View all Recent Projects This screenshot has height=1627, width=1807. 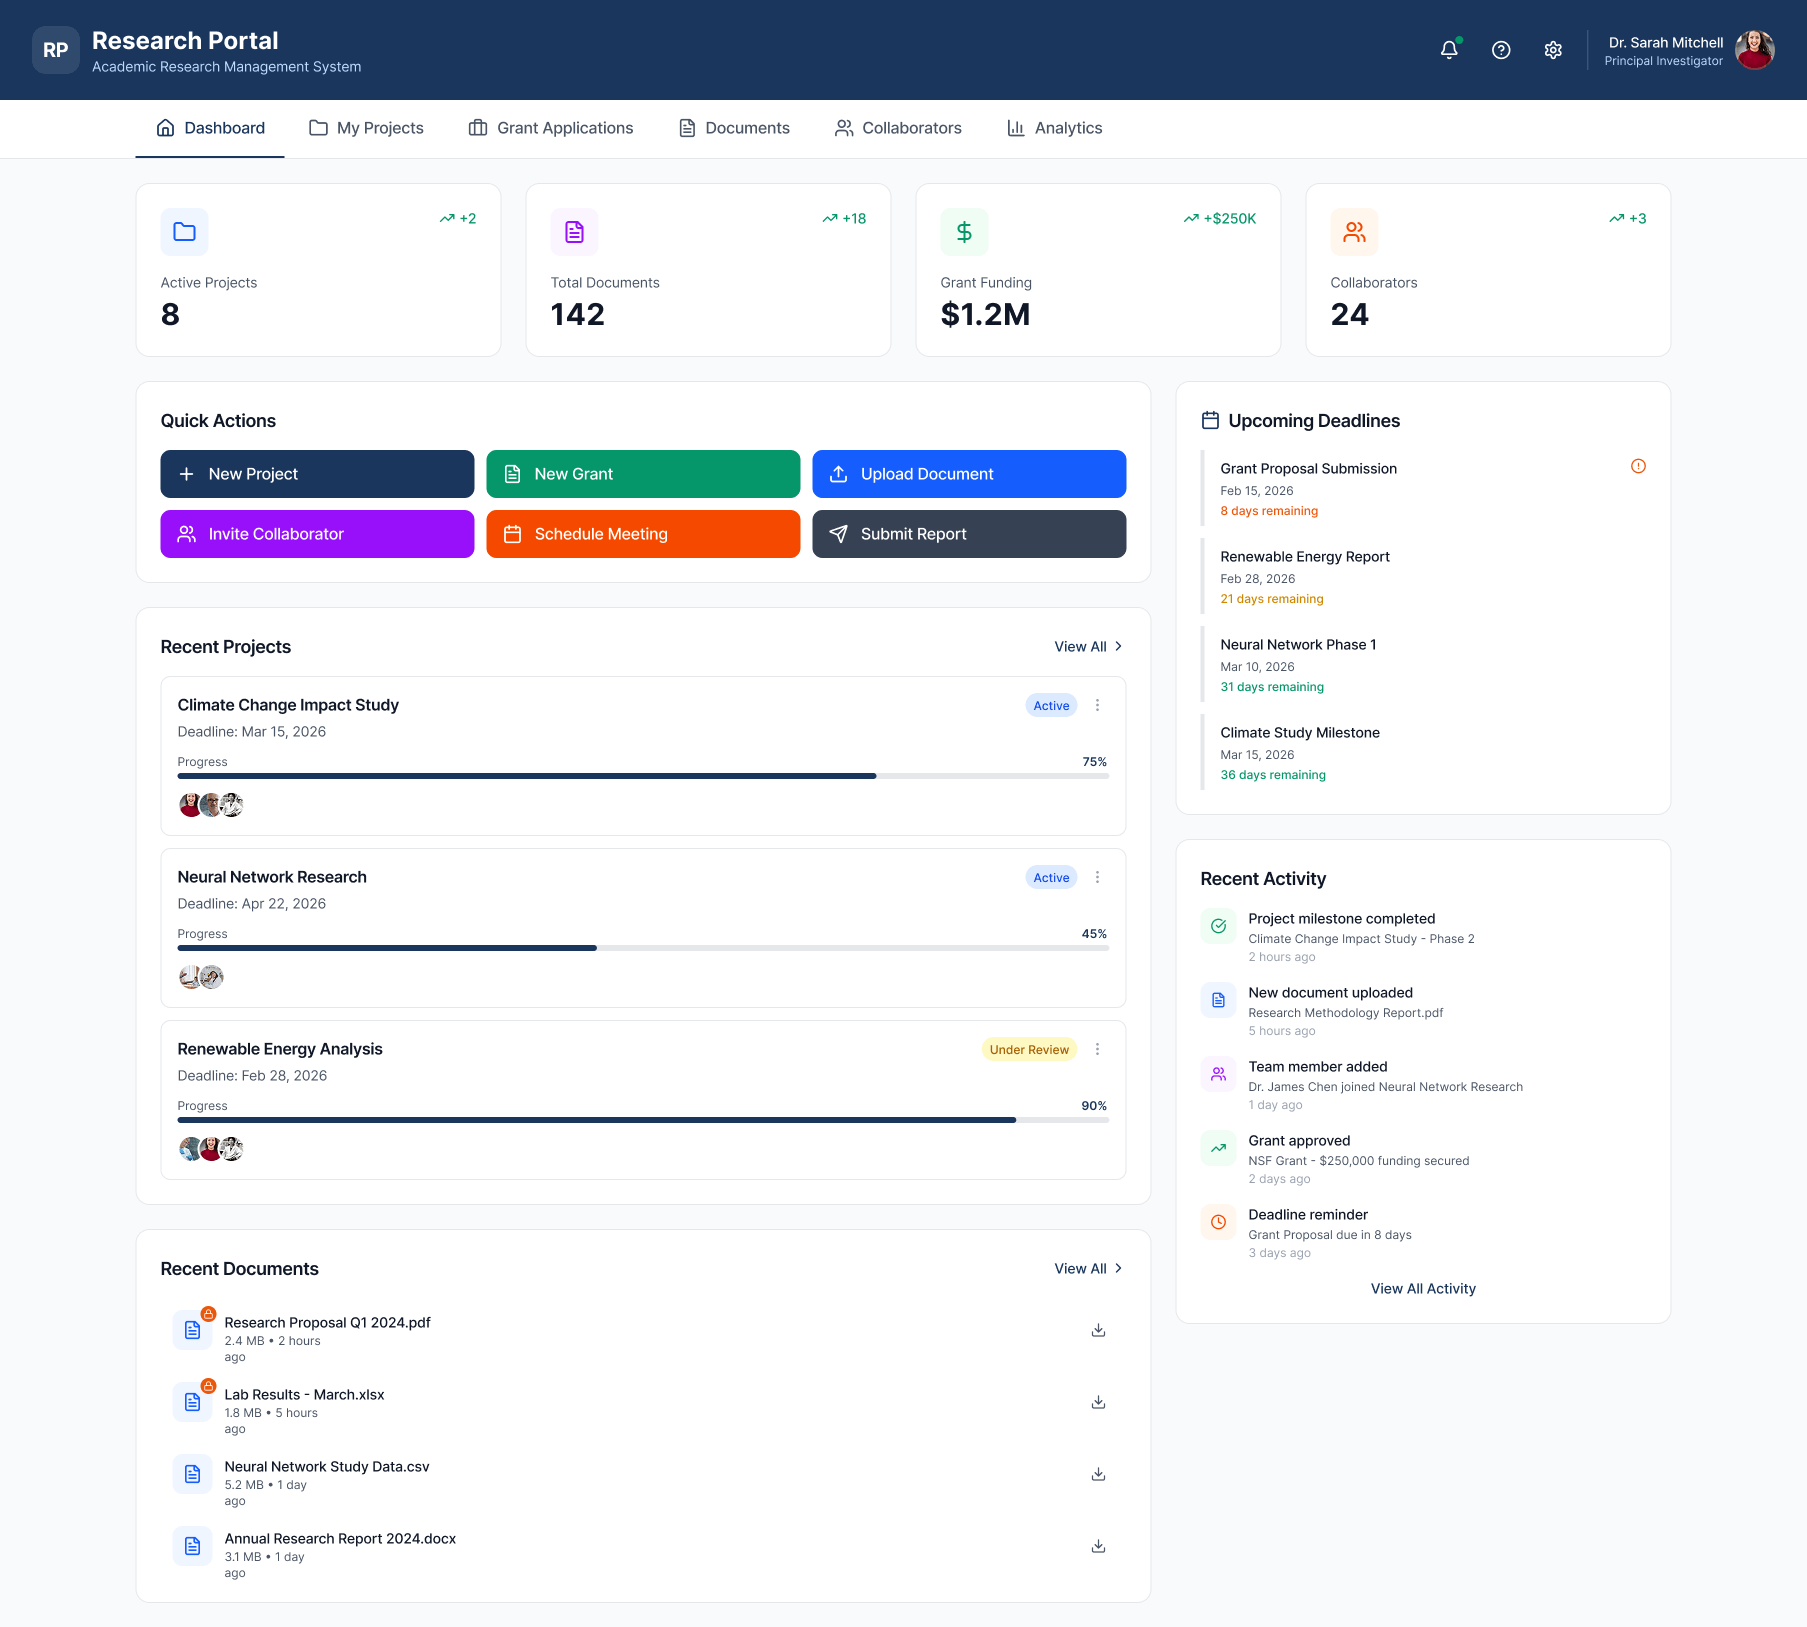(x=1087, y=647)
